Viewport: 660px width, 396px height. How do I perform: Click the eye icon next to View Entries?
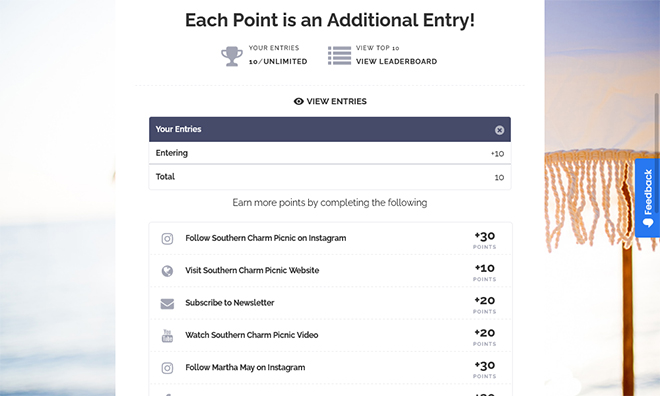298,101
